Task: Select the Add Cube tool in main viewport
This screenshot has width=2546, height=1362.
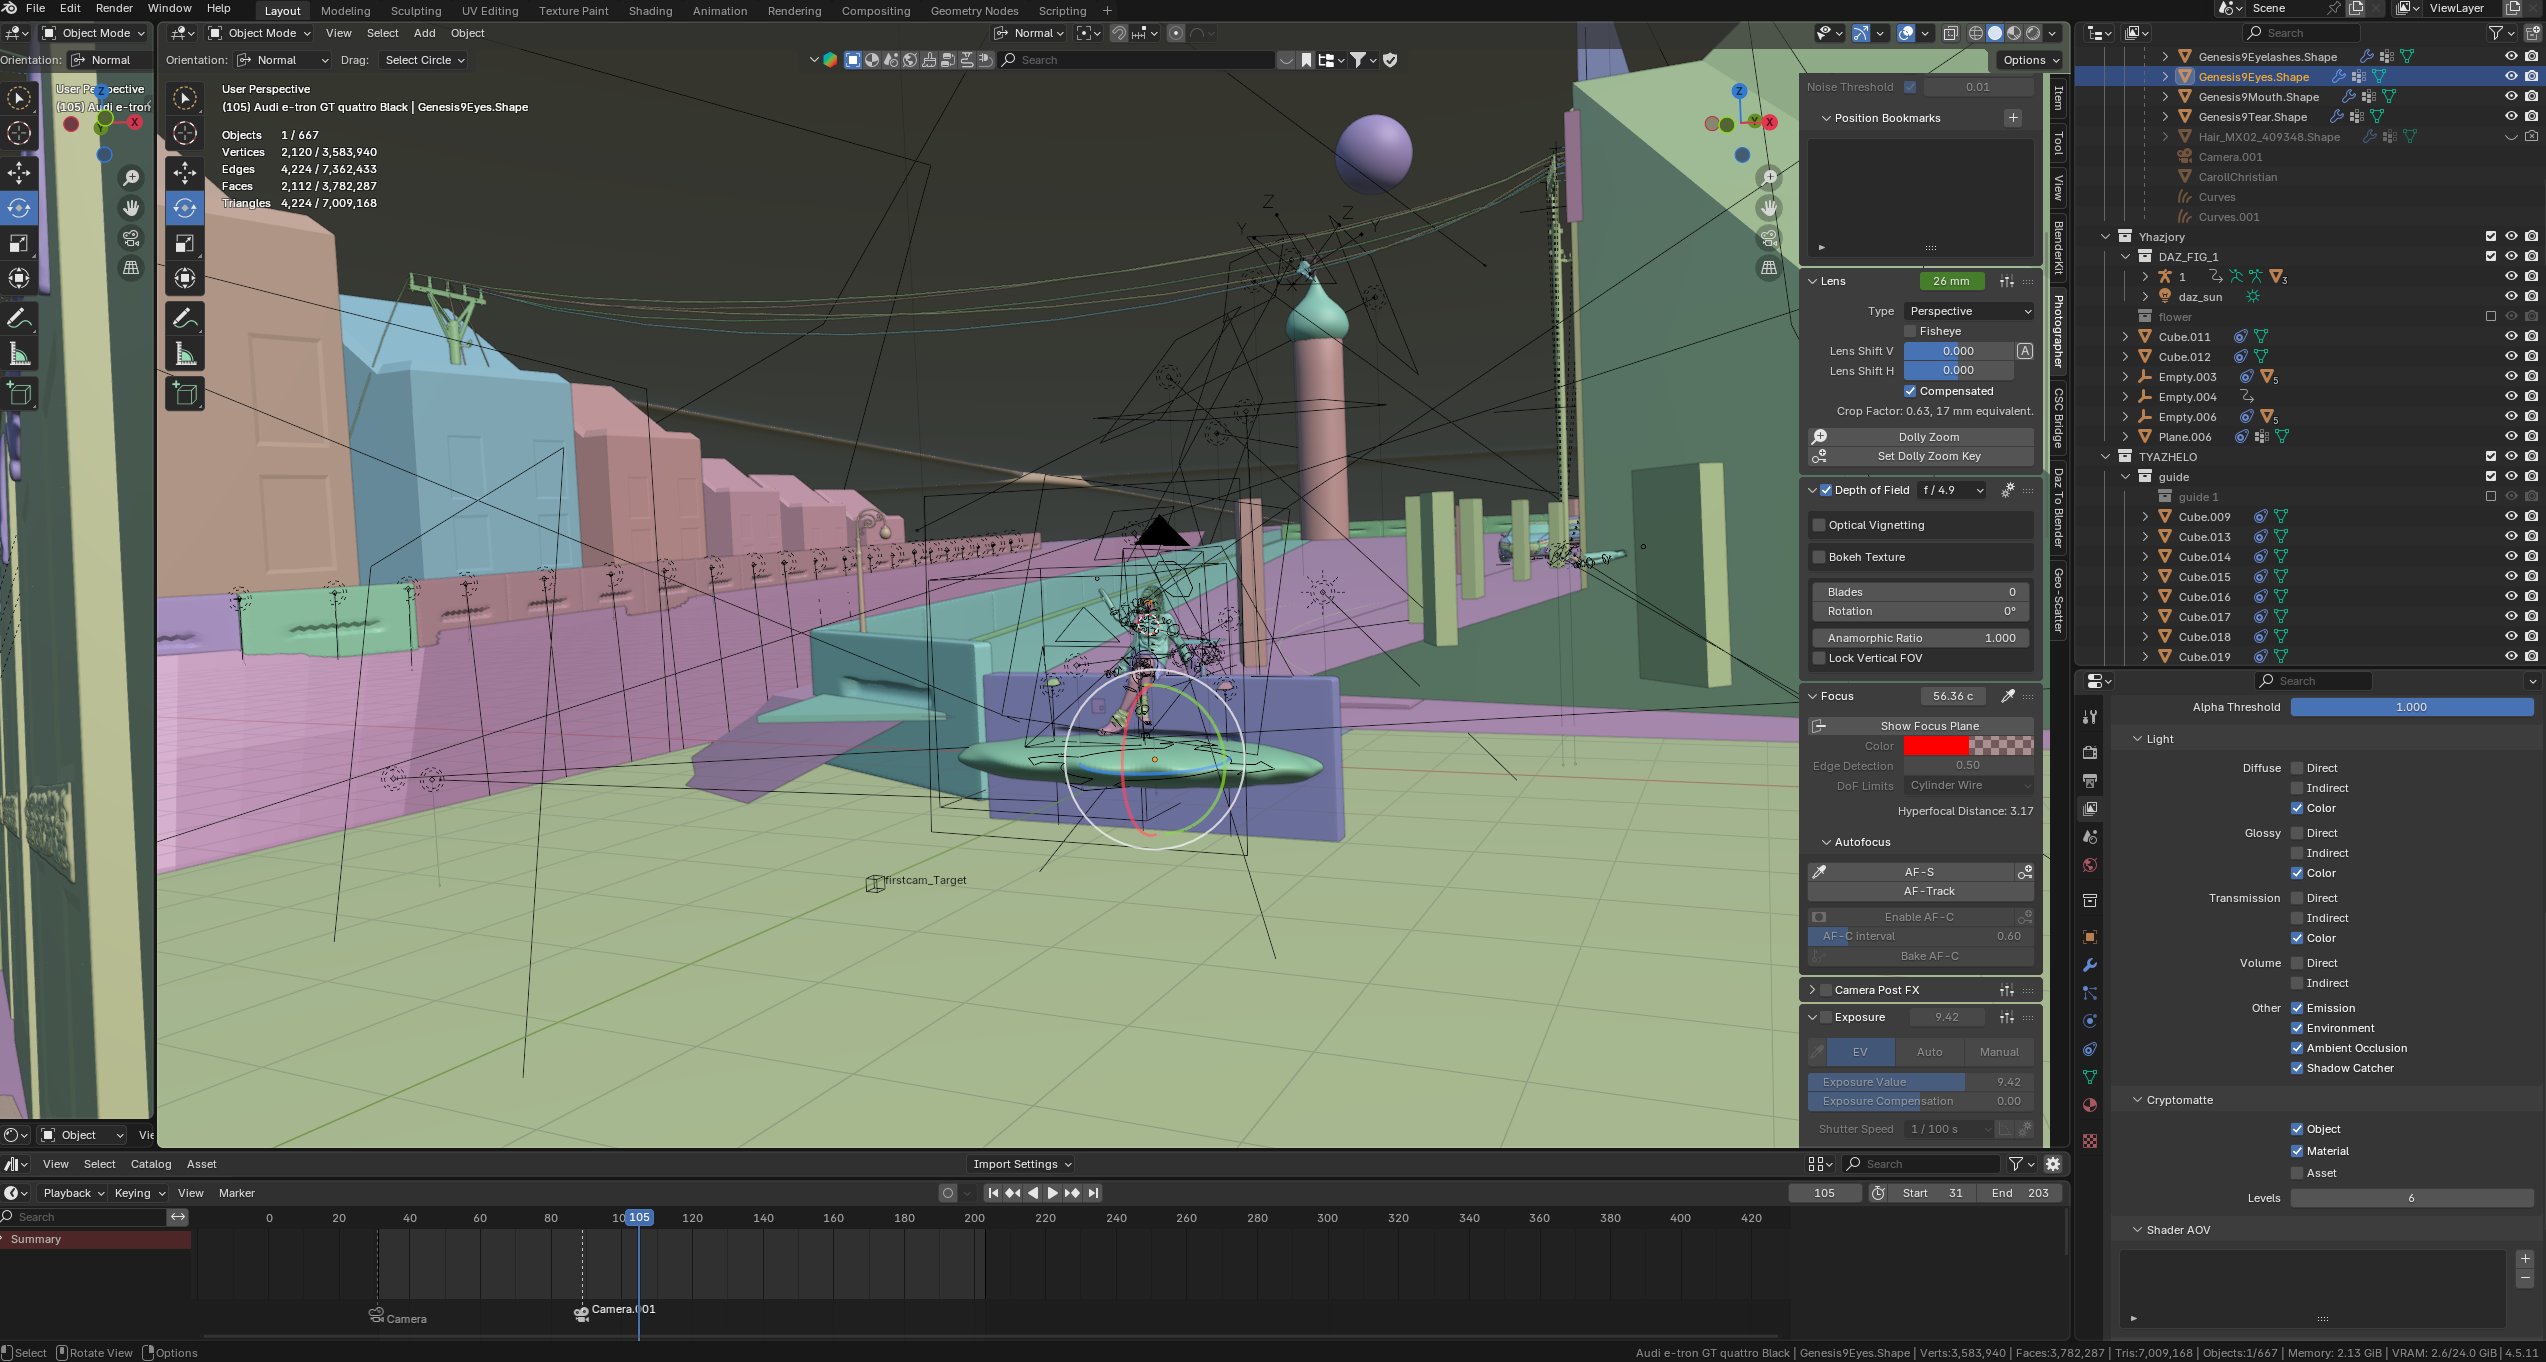Action: coord(185,394)
